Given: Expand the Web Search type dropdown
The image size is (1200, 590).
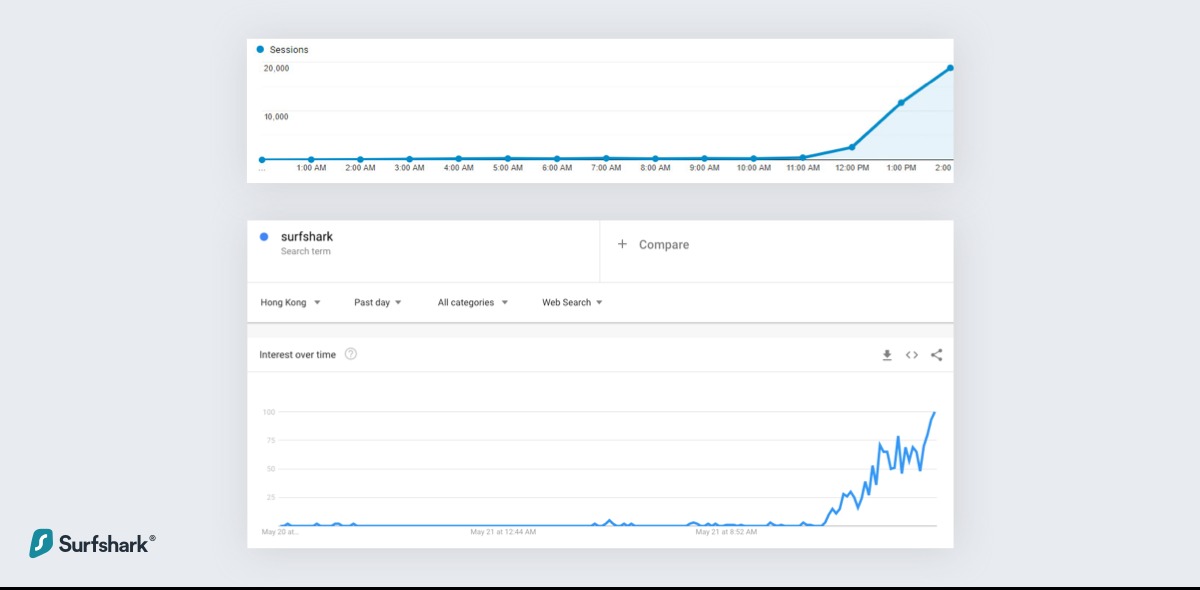Looking at the screenshot, I should [573, 302].
